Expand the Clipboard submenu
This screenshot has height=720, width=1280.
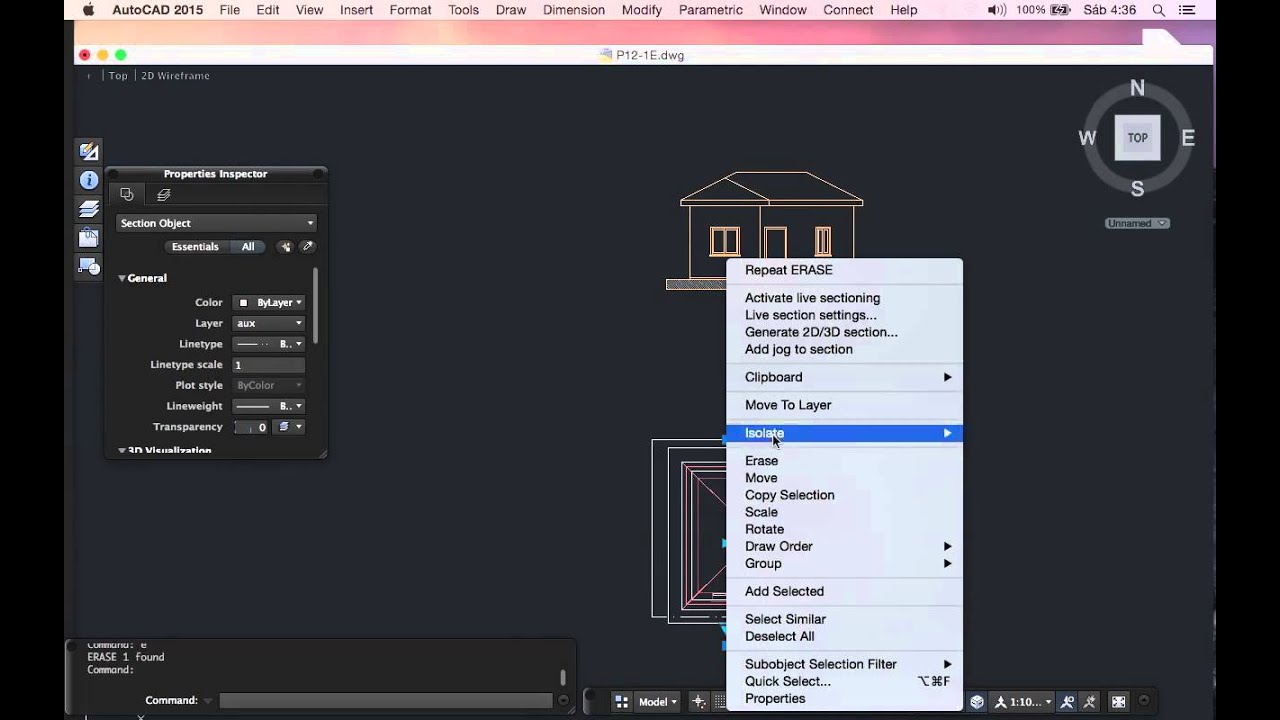(844, 377)
